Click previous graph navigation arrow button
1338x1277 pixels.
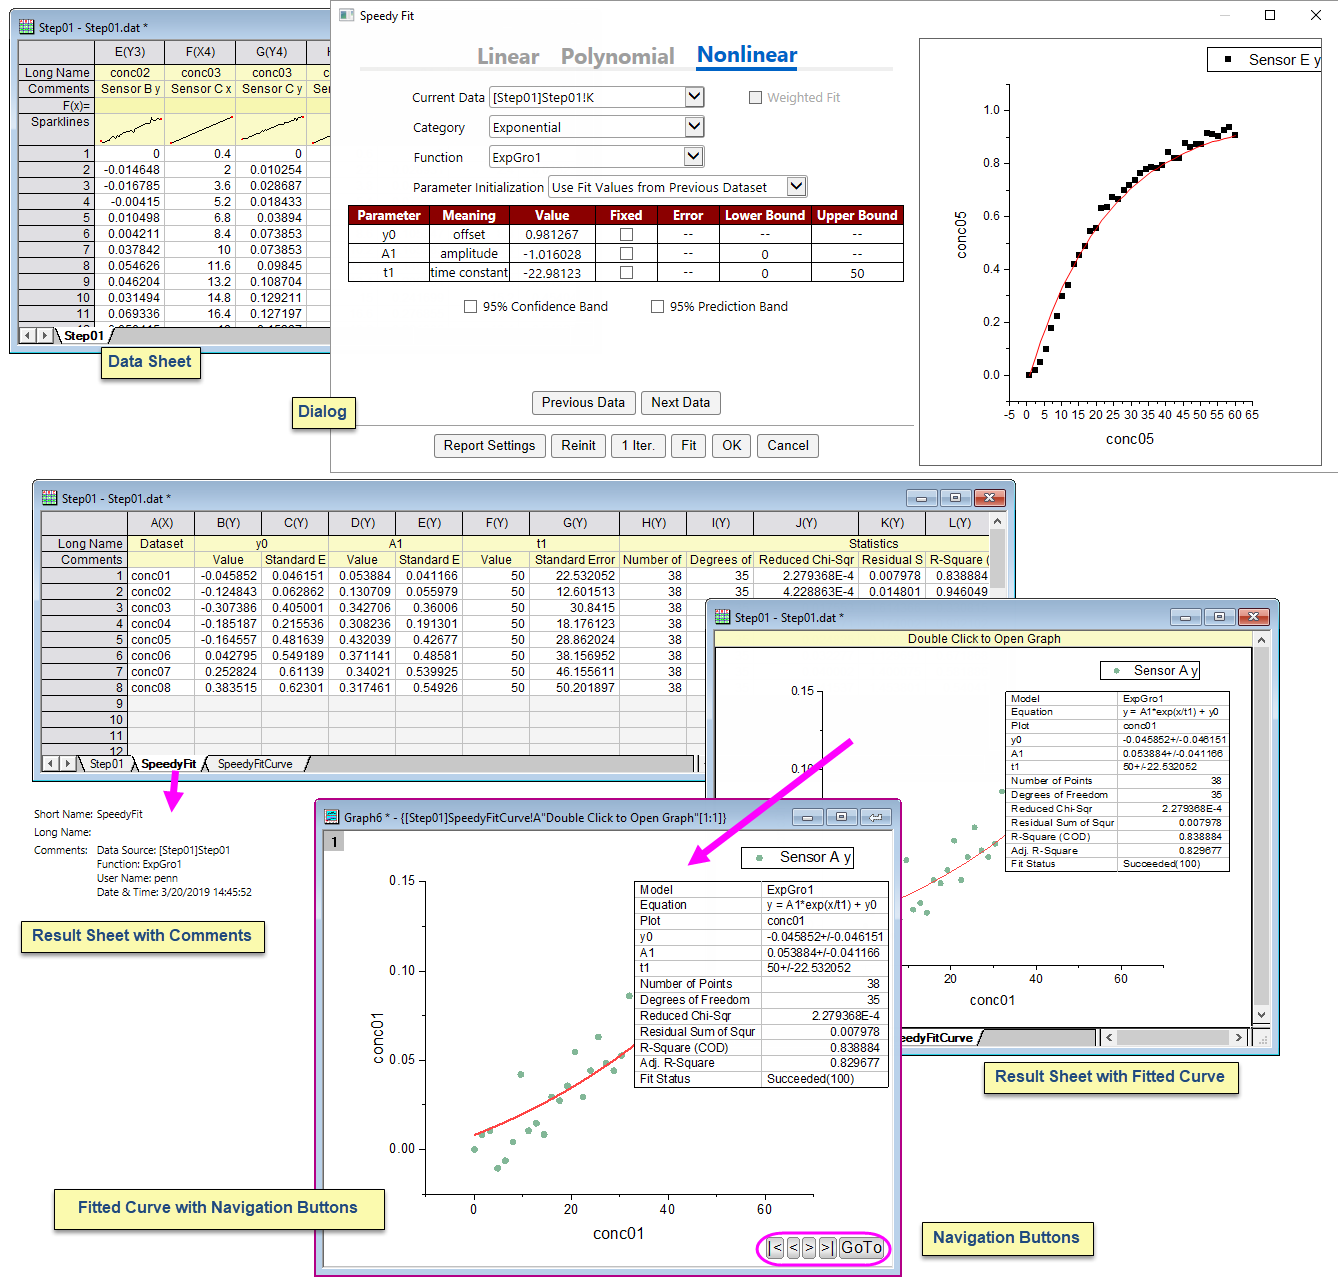tap(793, 1248)
